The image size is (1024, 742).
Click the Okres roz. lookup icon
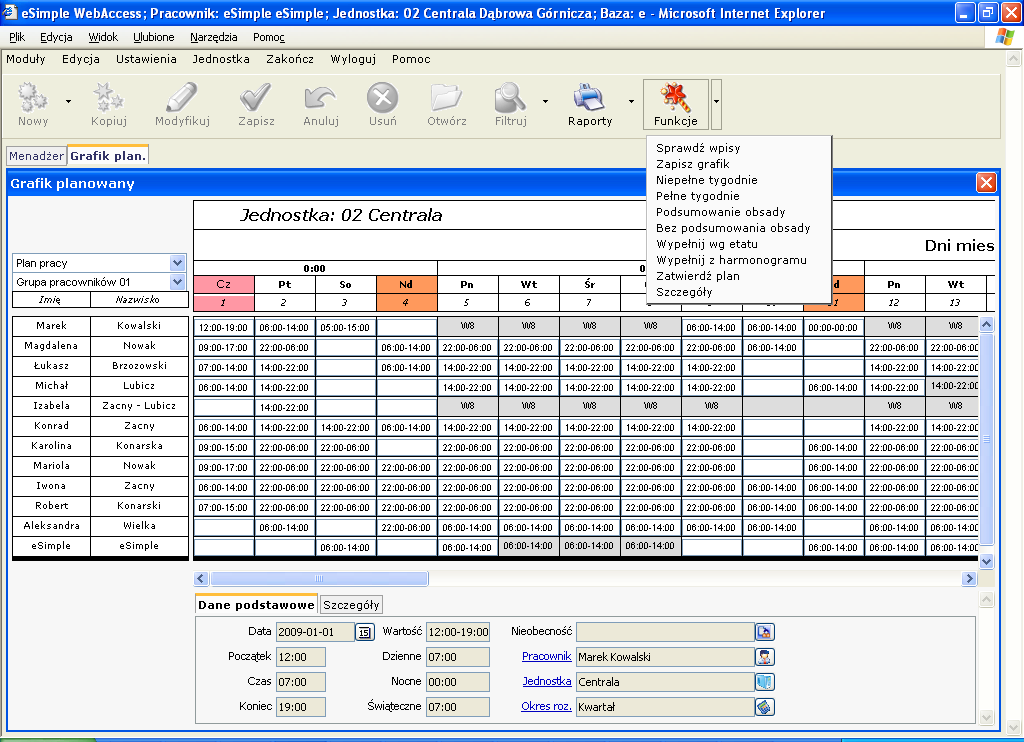(x=765, y=706)
